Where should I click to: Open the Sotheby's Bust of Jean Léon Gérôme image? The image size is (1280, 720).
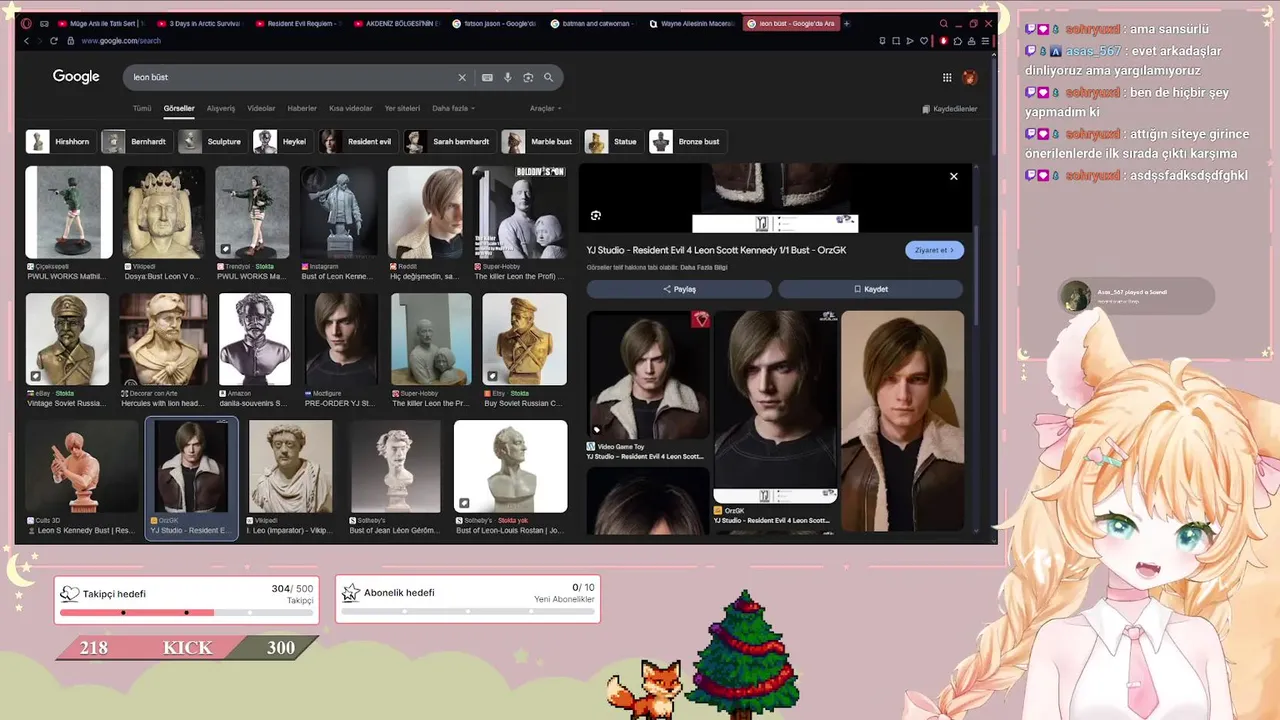pyautogui.click(x=395, y=466)
